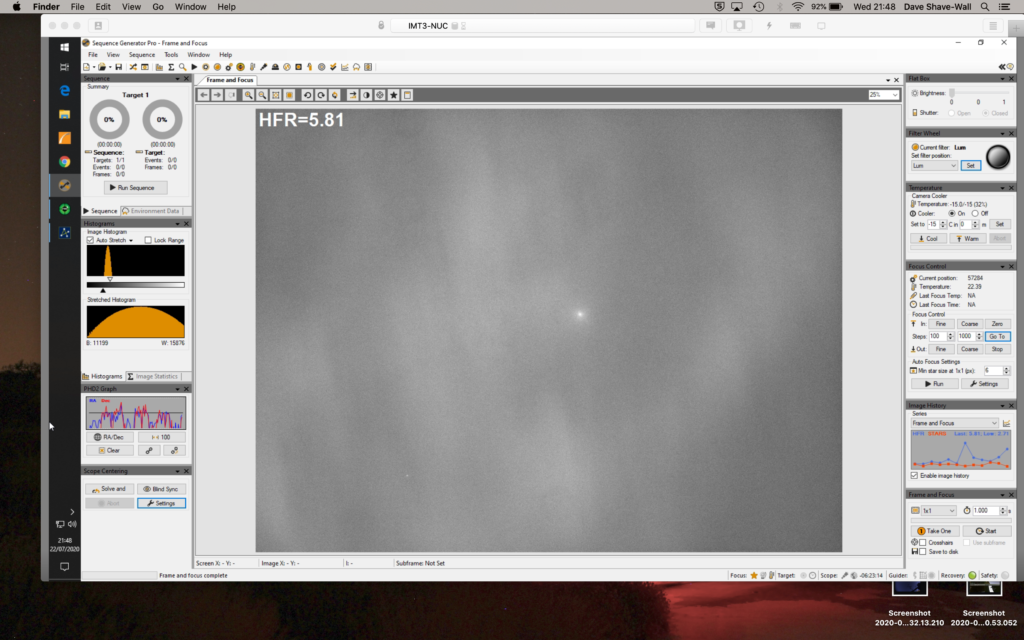1024x640 pixels.
Task: Click the main toolbar magnifier search icon
Action: [182, 67]
